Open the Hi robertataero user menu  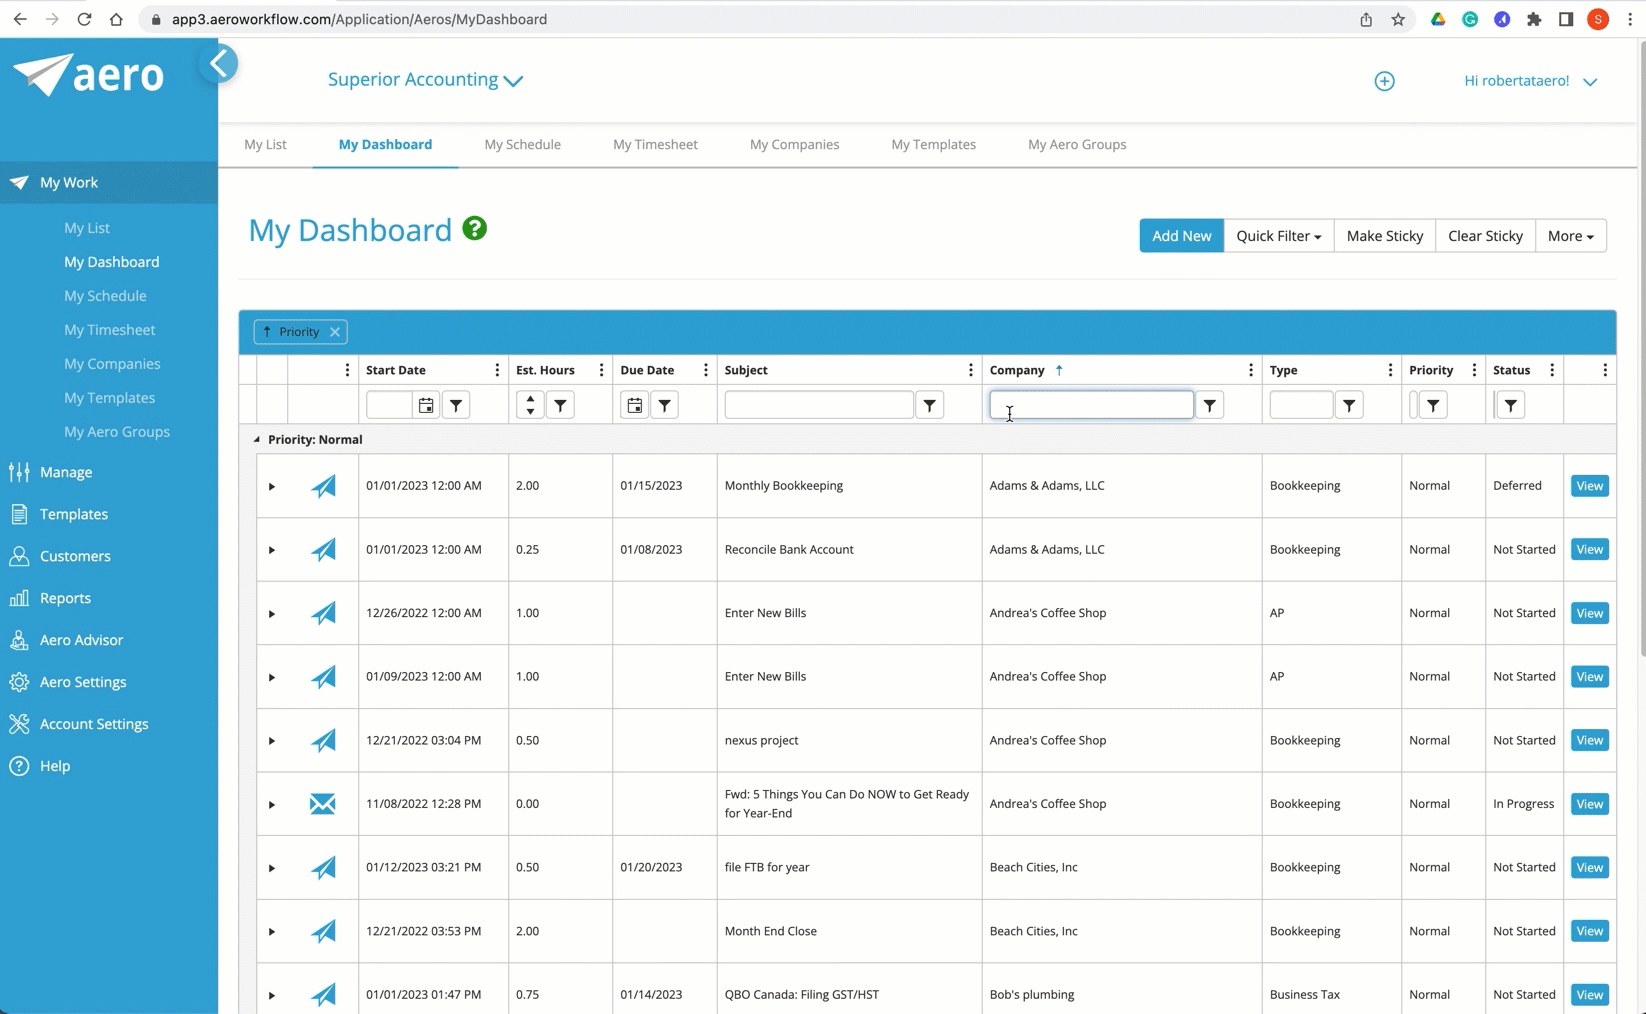(1530, 81)
